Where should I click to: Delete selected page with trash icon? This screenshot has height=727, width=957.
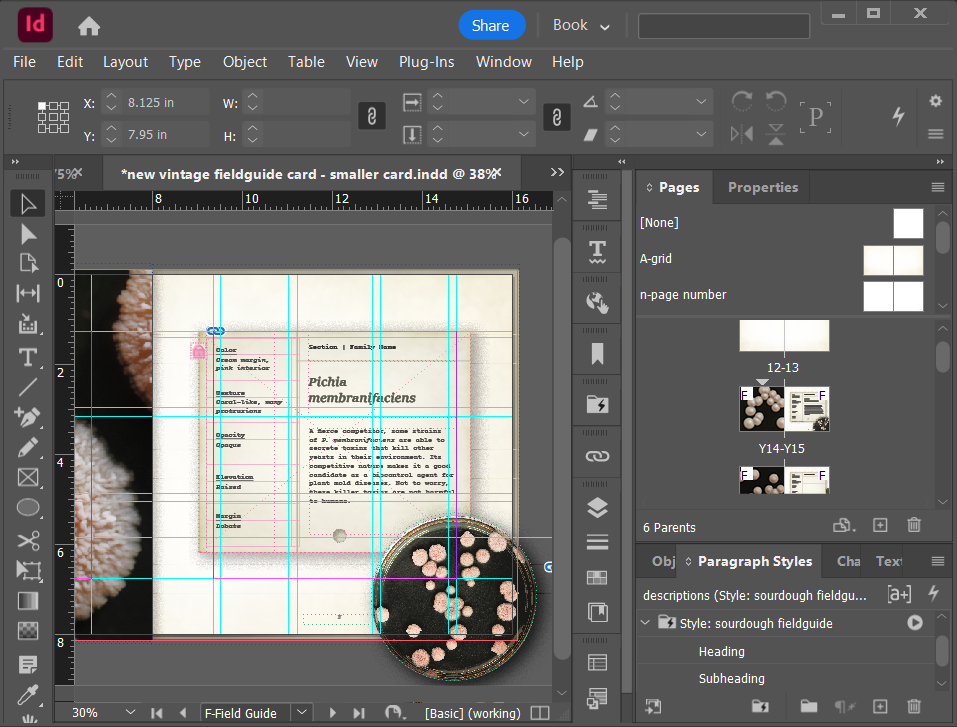tap(913, 526)
